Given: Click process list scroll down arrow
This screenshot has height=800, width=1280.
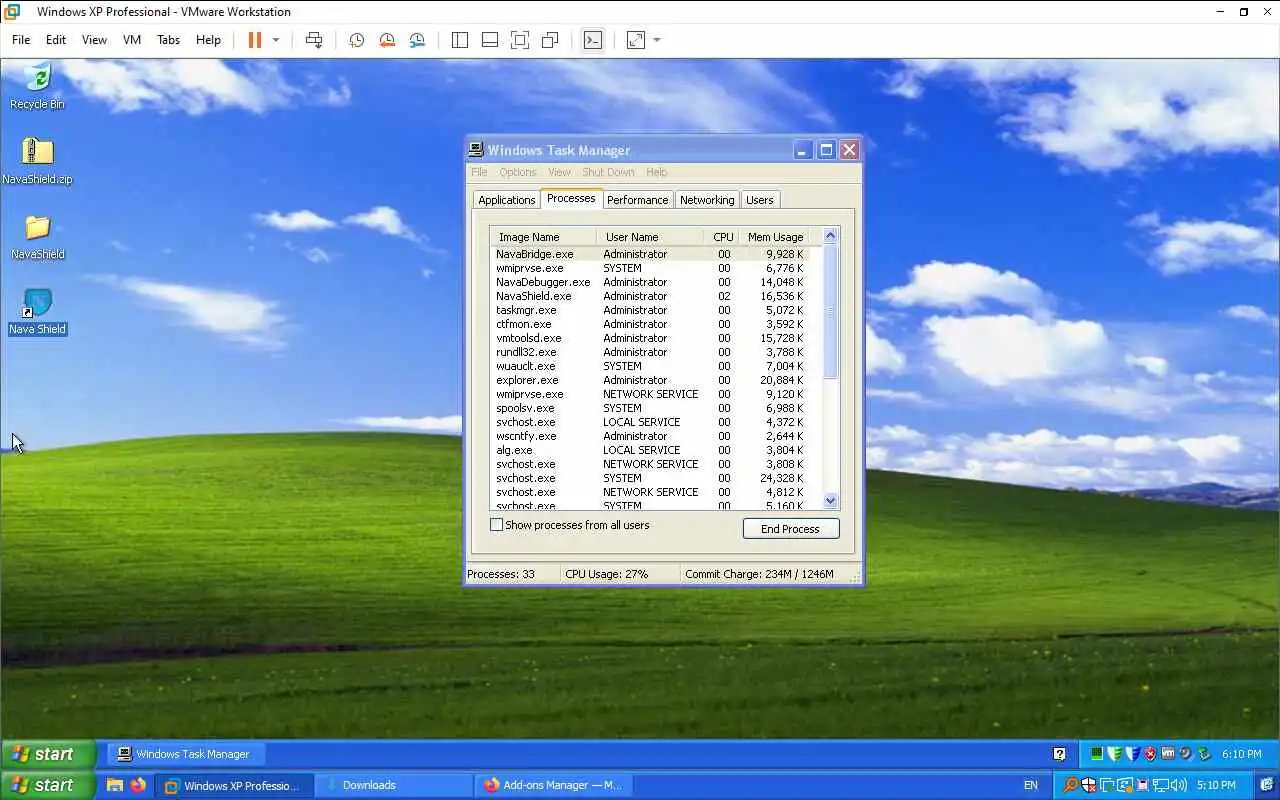Looking at the screenshot, I should pos(830,500).
